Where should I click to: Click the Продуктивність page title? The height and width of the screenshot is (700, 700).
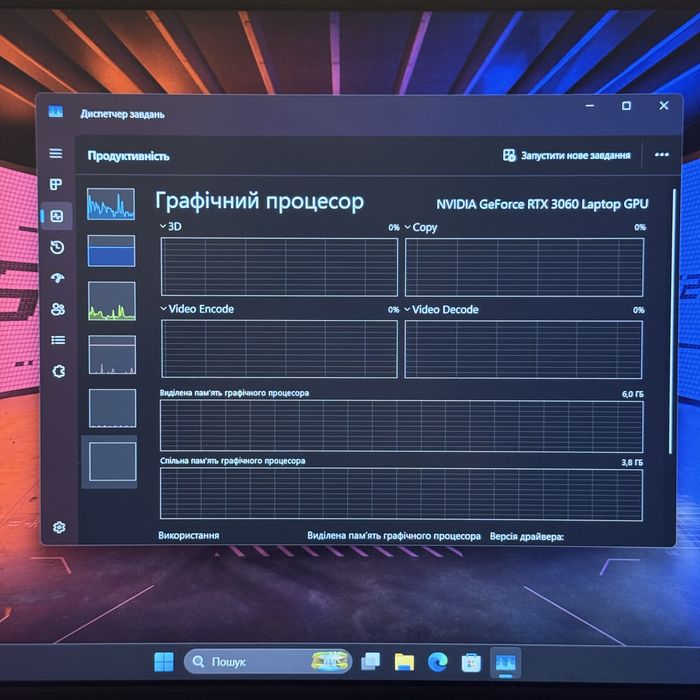pyautogui.click(x=129, y=156)
